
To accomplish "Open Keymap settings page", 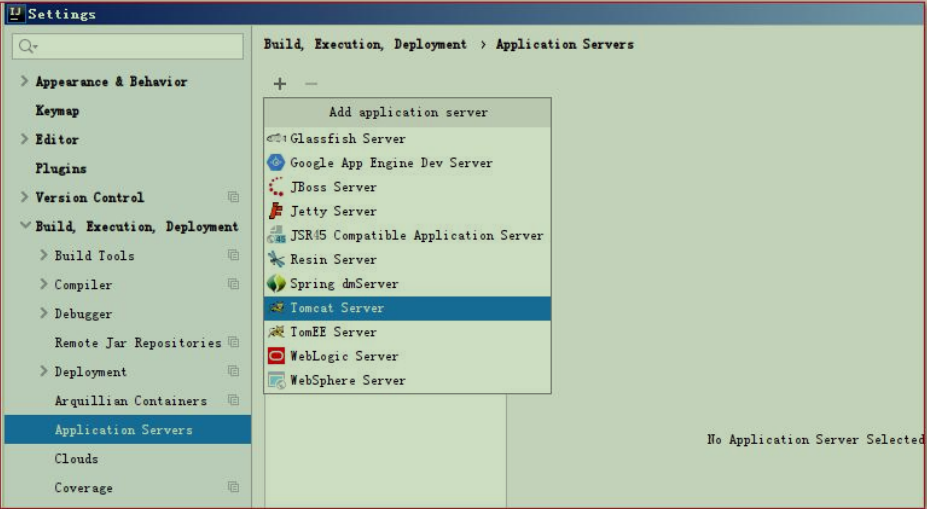I will (x=57, y=111).
